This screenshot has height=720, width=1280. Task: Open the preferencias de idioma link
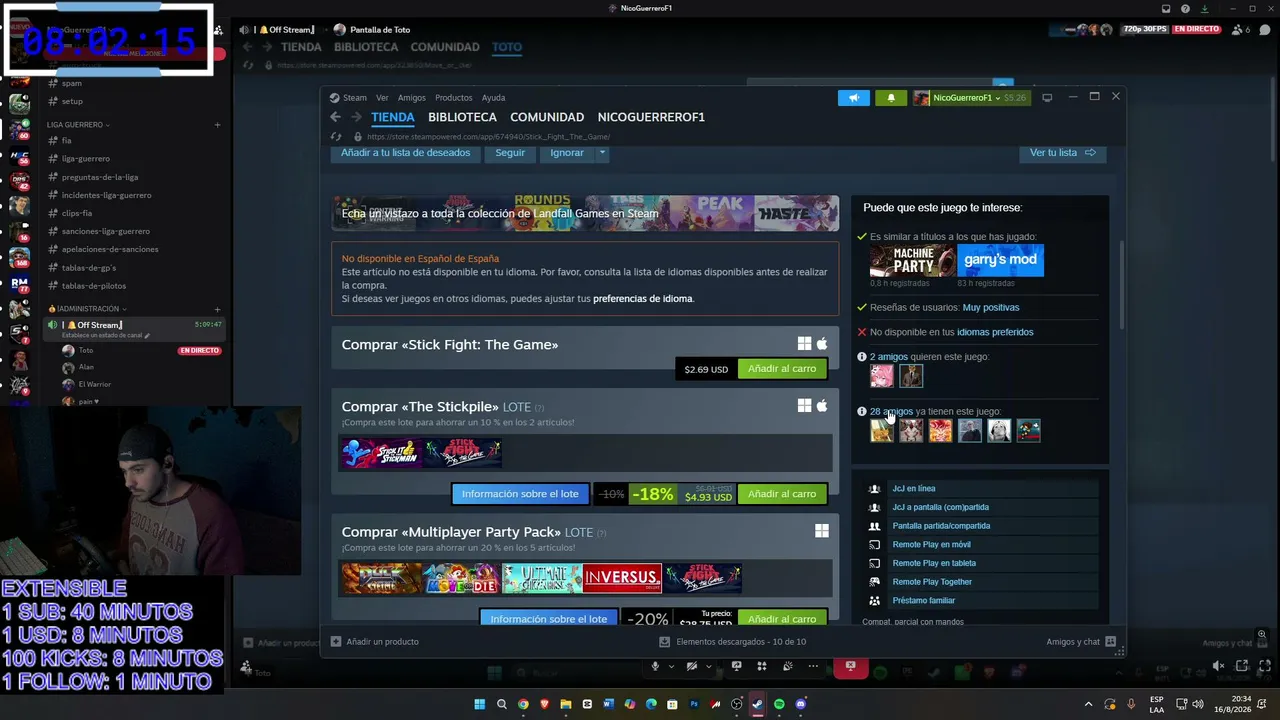click(x=642, y=299)
